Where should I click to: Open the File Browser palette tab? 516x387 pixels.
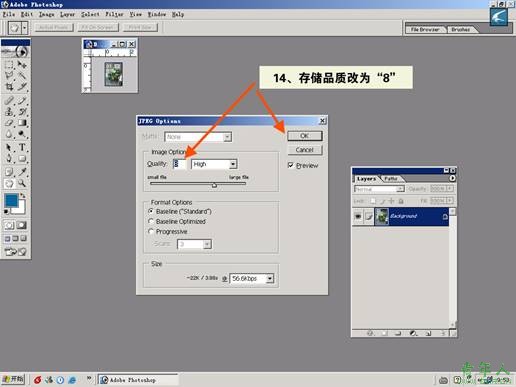[425, 29]
